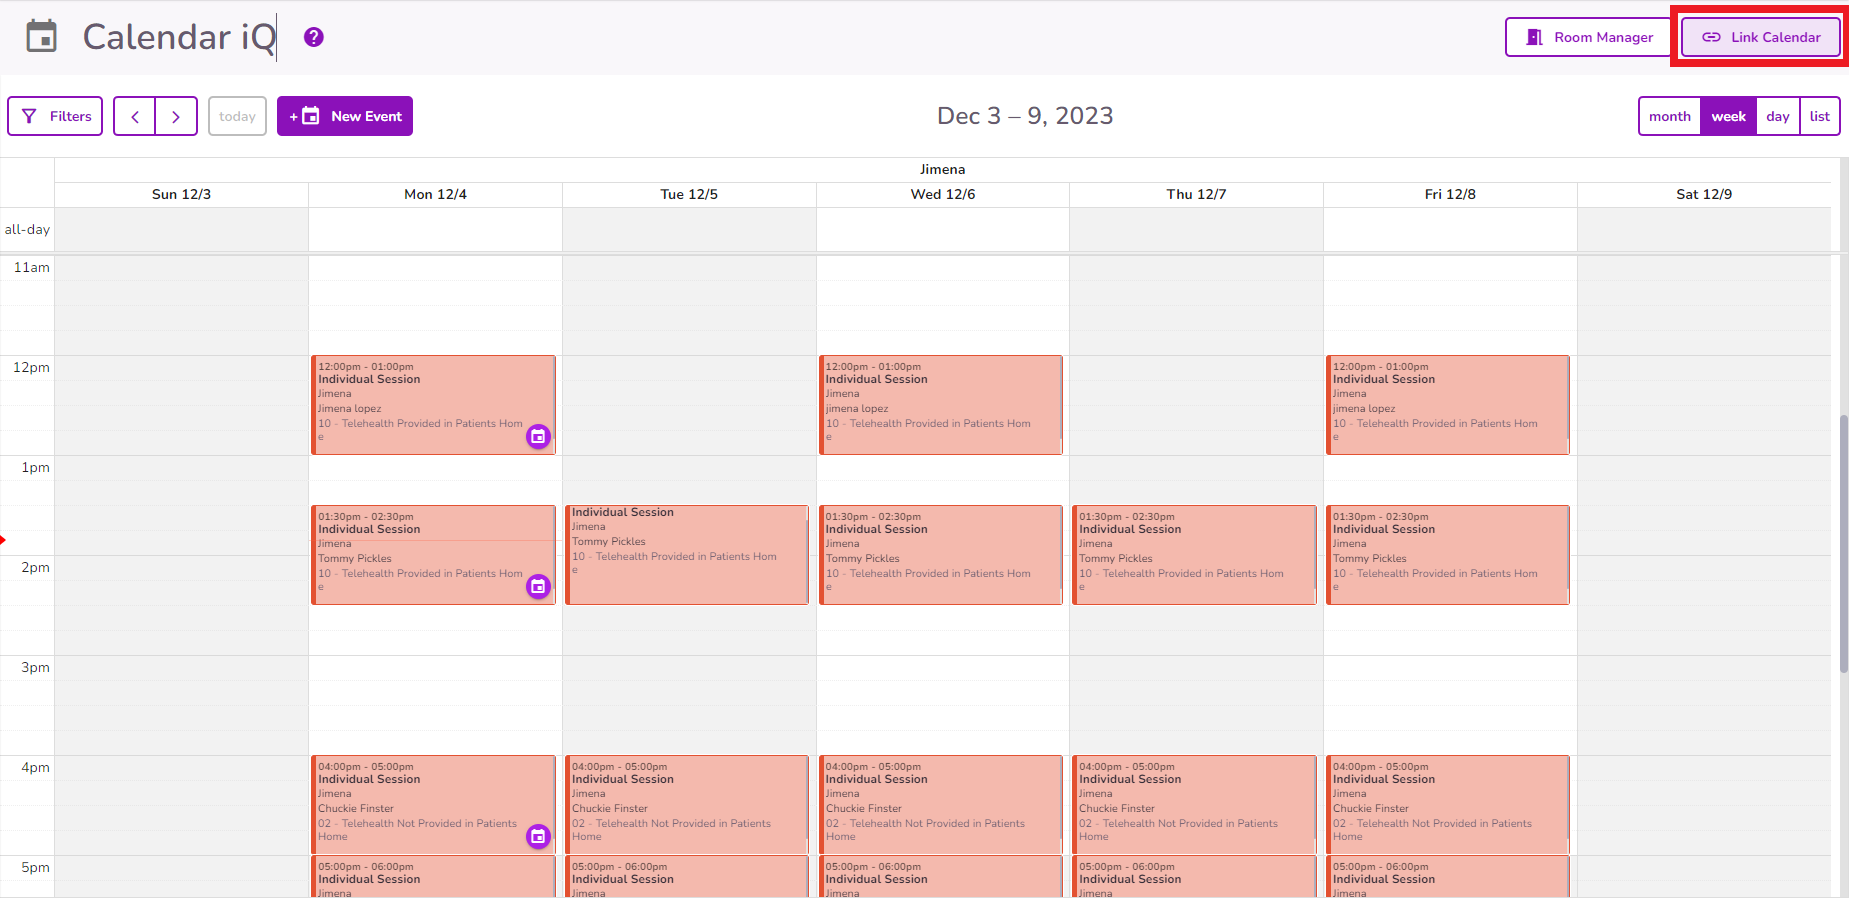
Task: Switch to day view
Action: tap(1778, 116)
